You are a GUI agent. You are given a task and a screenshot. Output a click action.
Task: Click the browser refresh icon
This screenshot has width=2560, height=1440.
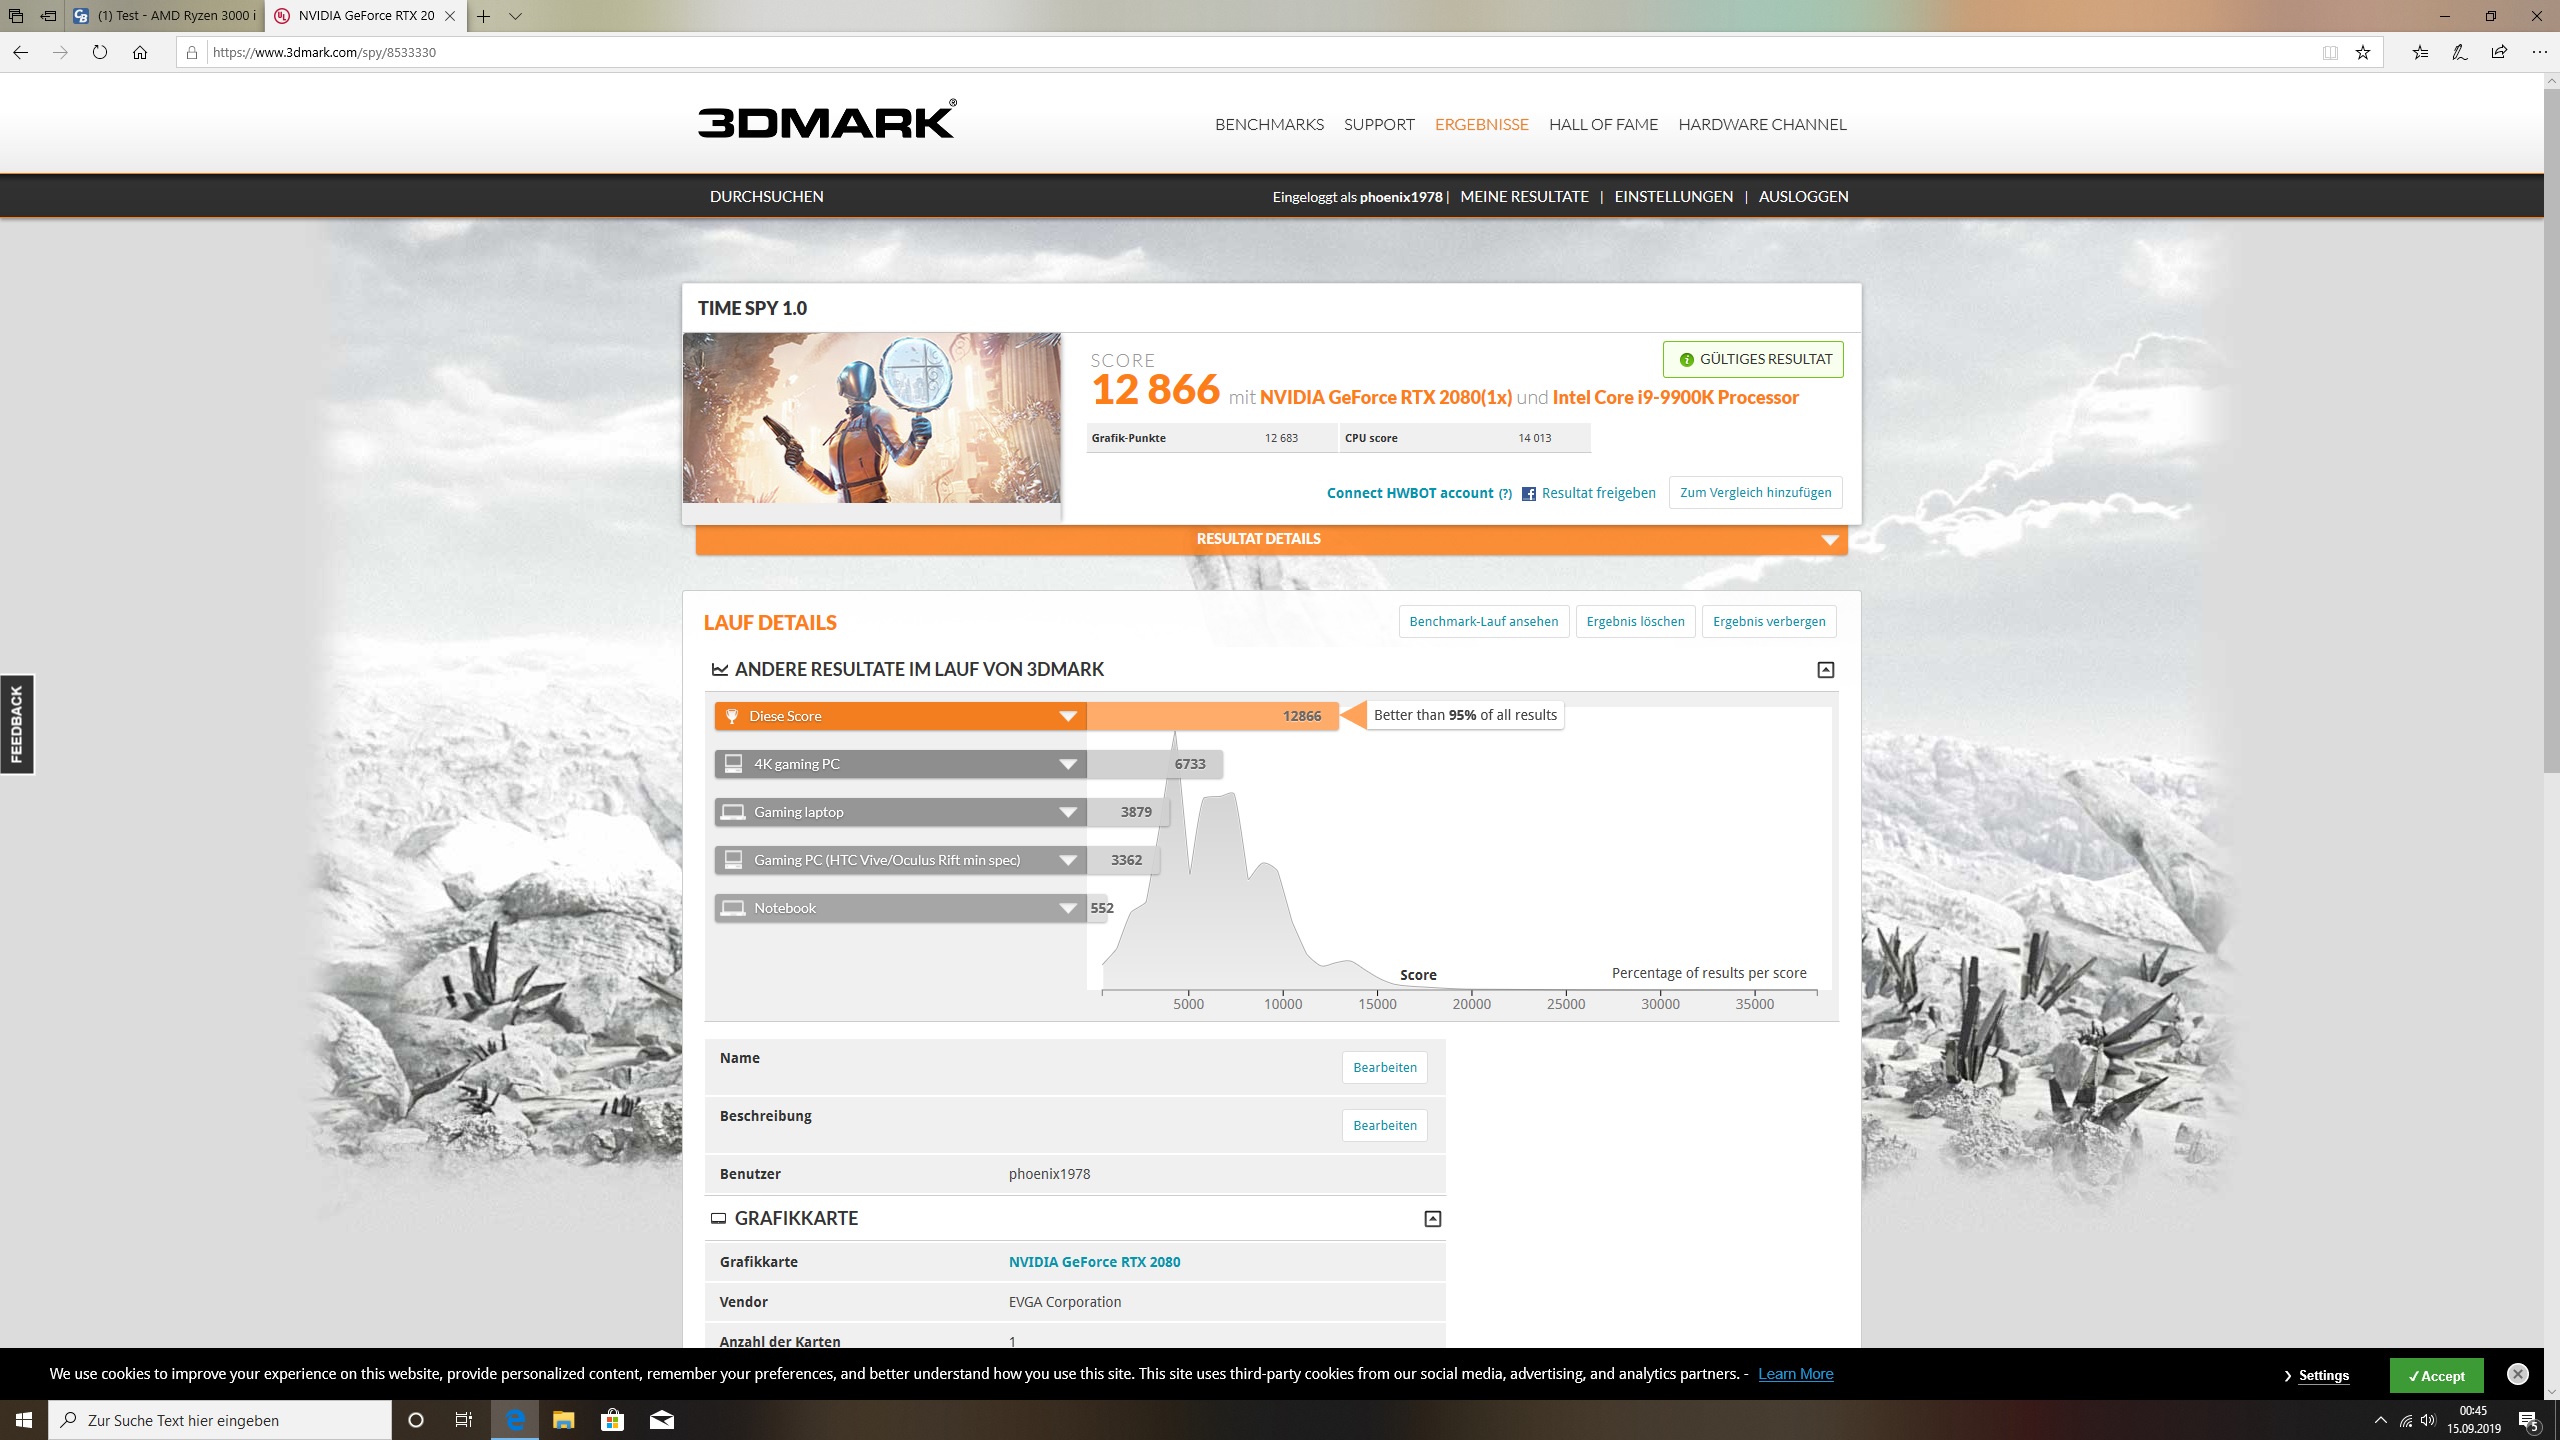(100, 52)
